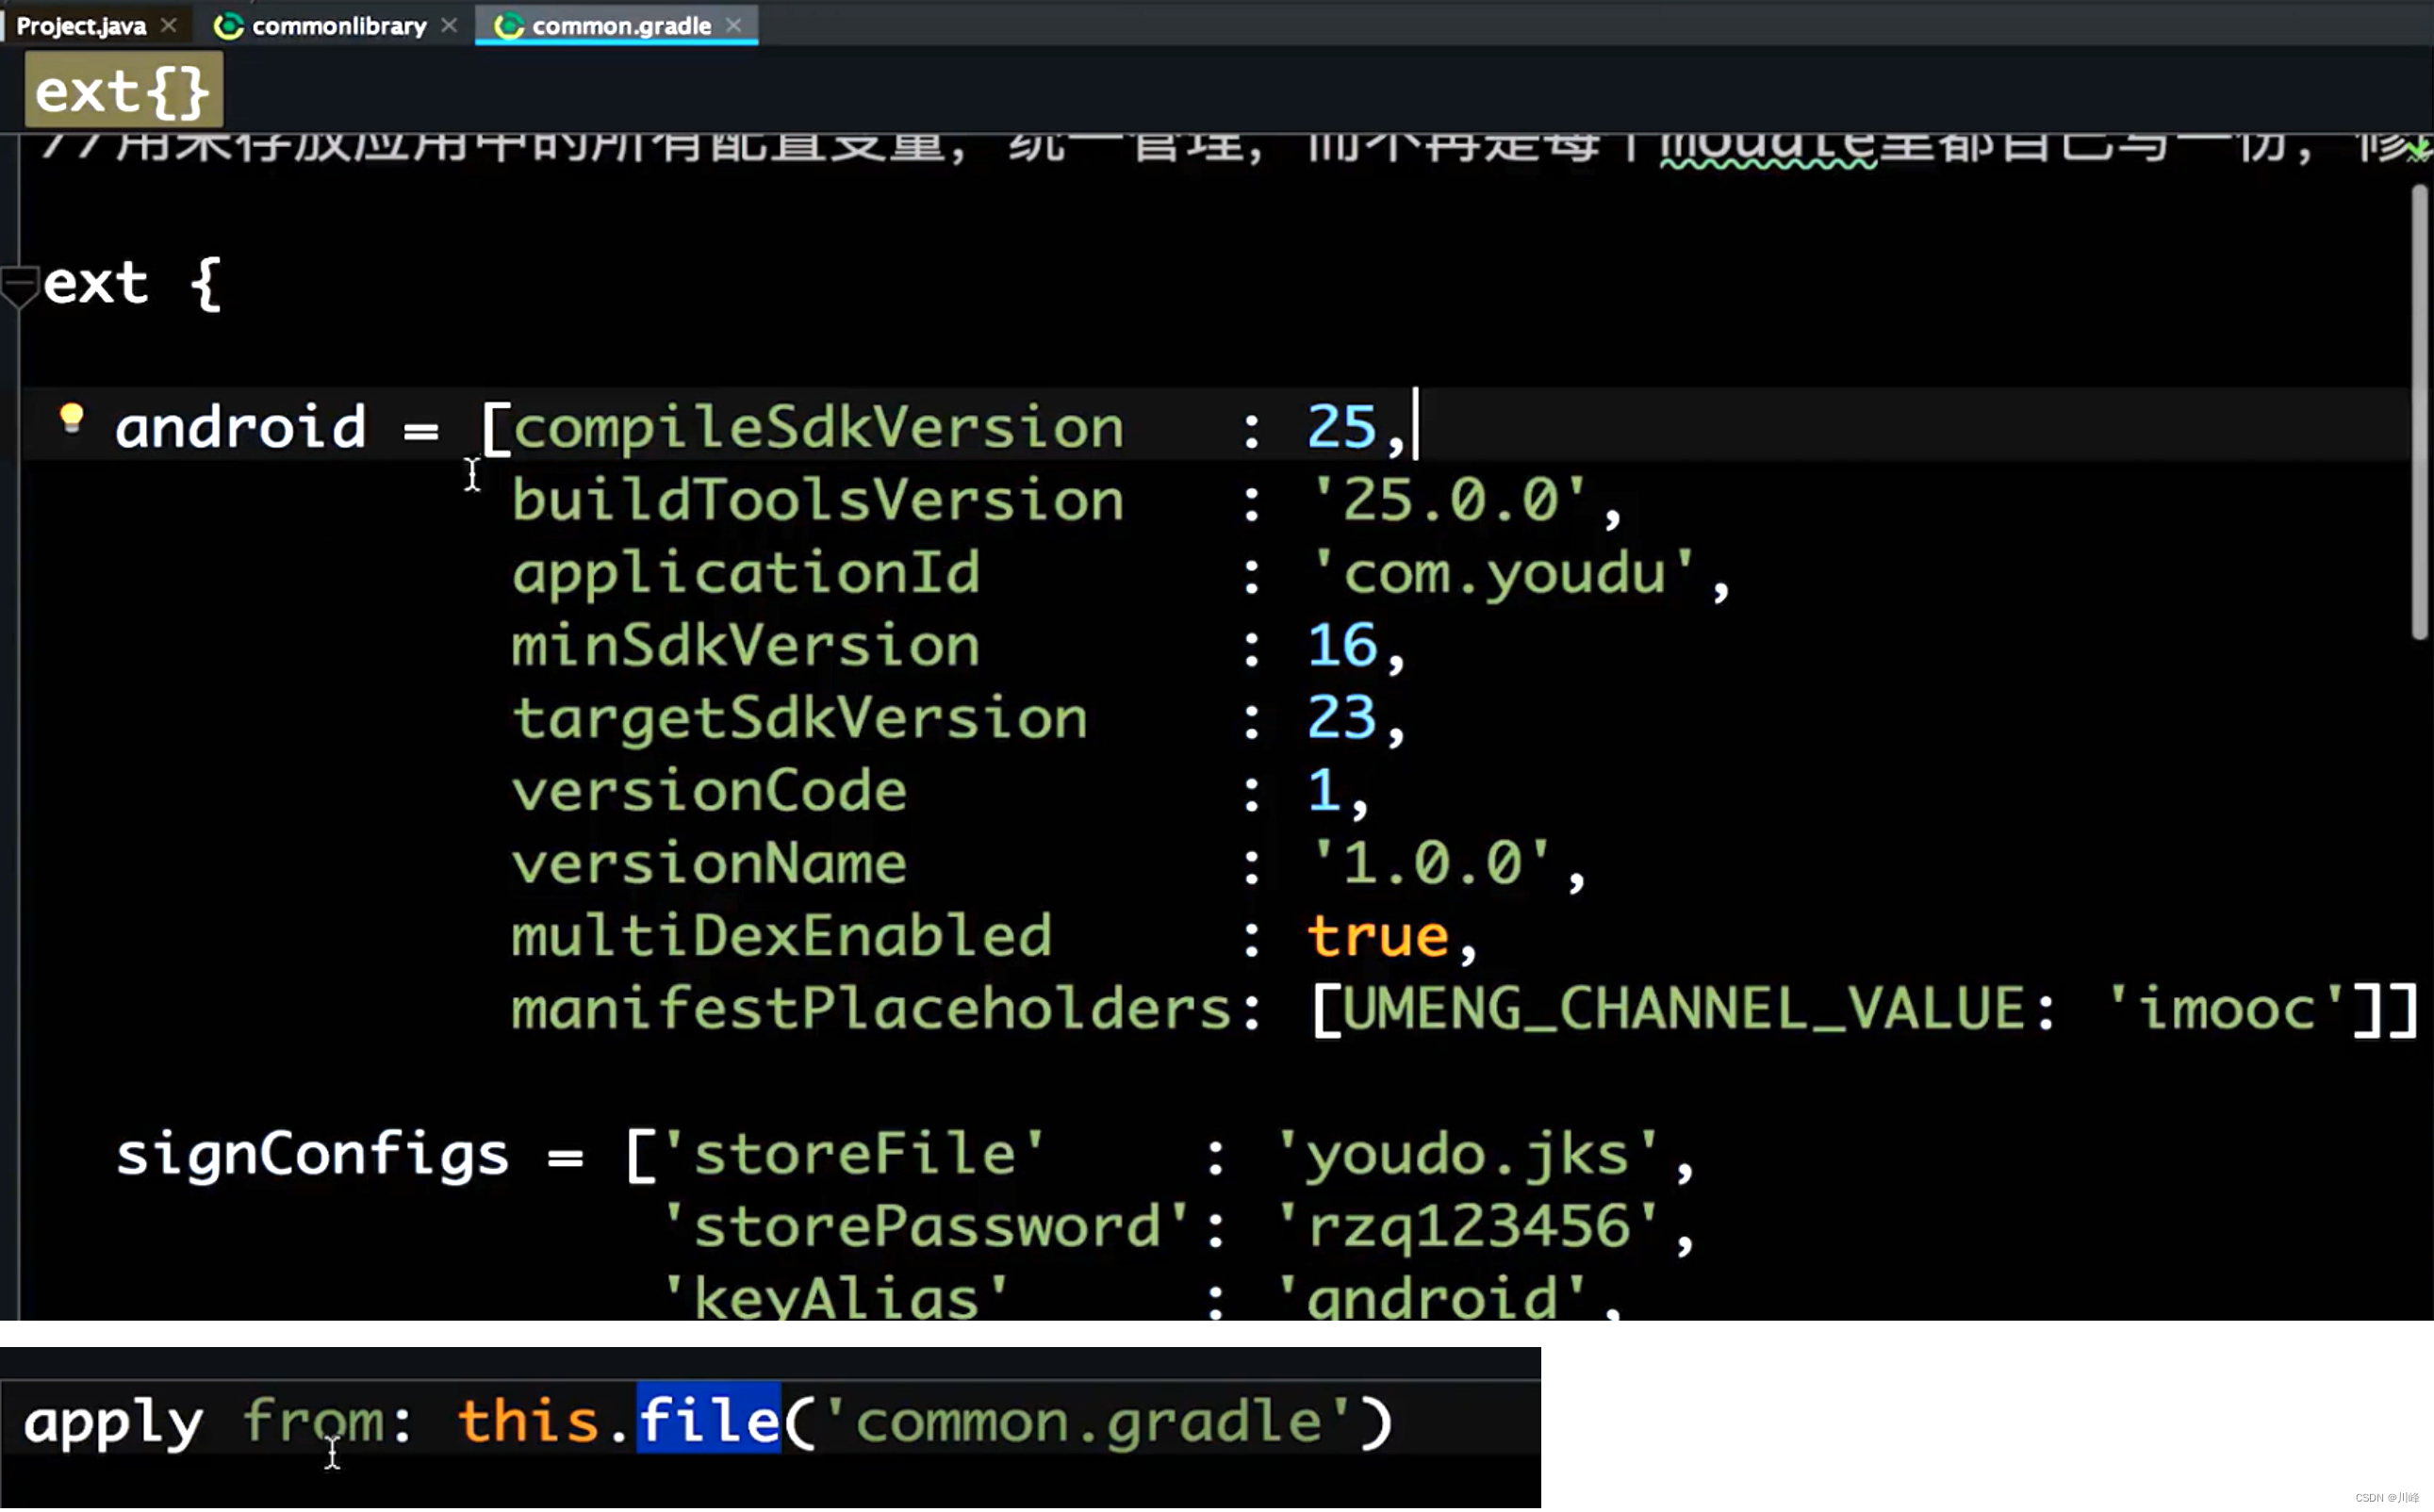Click the value 16 of minSdkVersion

pyautogui.click(x=1343, y=646)
